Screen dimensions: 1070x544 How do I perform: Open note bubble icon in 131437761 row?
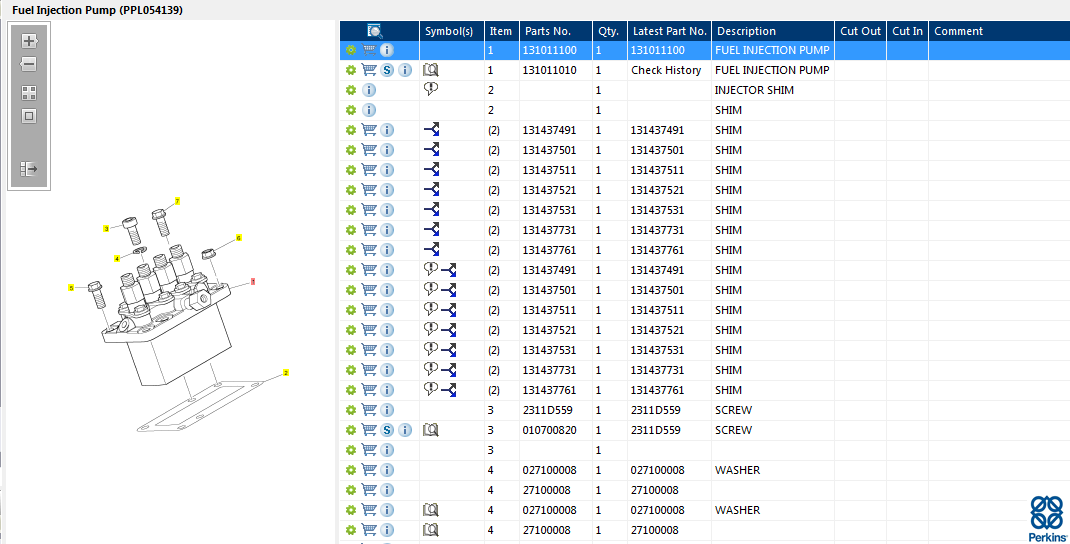pos(431,389)
